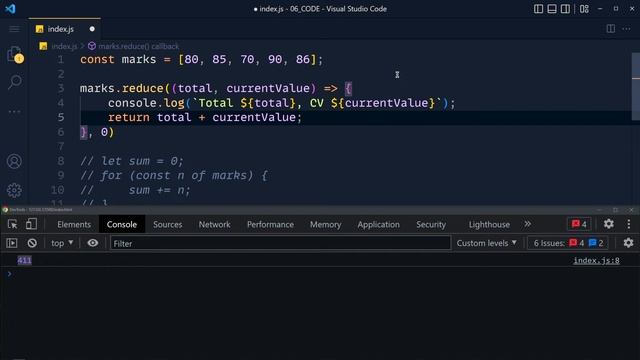Click the editor minimap scrollbar
The width and height of the screenshot is (640, 360).
tap(636, 86)
